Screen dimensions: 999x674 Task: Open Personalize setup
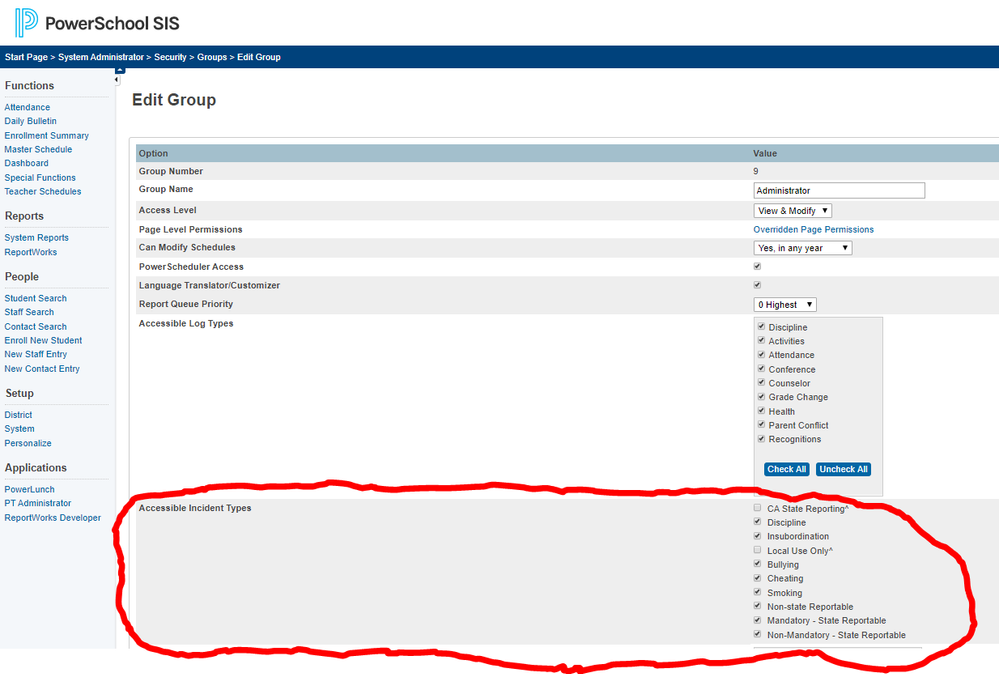tap(28, 443)
